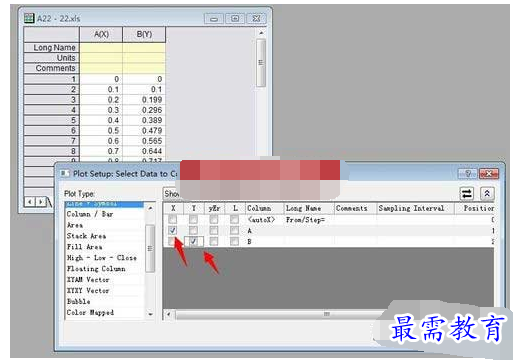The width and height of the screenshot is (513, 360).
Task: Select Color Mapped plot type
Action: [90, 312]
